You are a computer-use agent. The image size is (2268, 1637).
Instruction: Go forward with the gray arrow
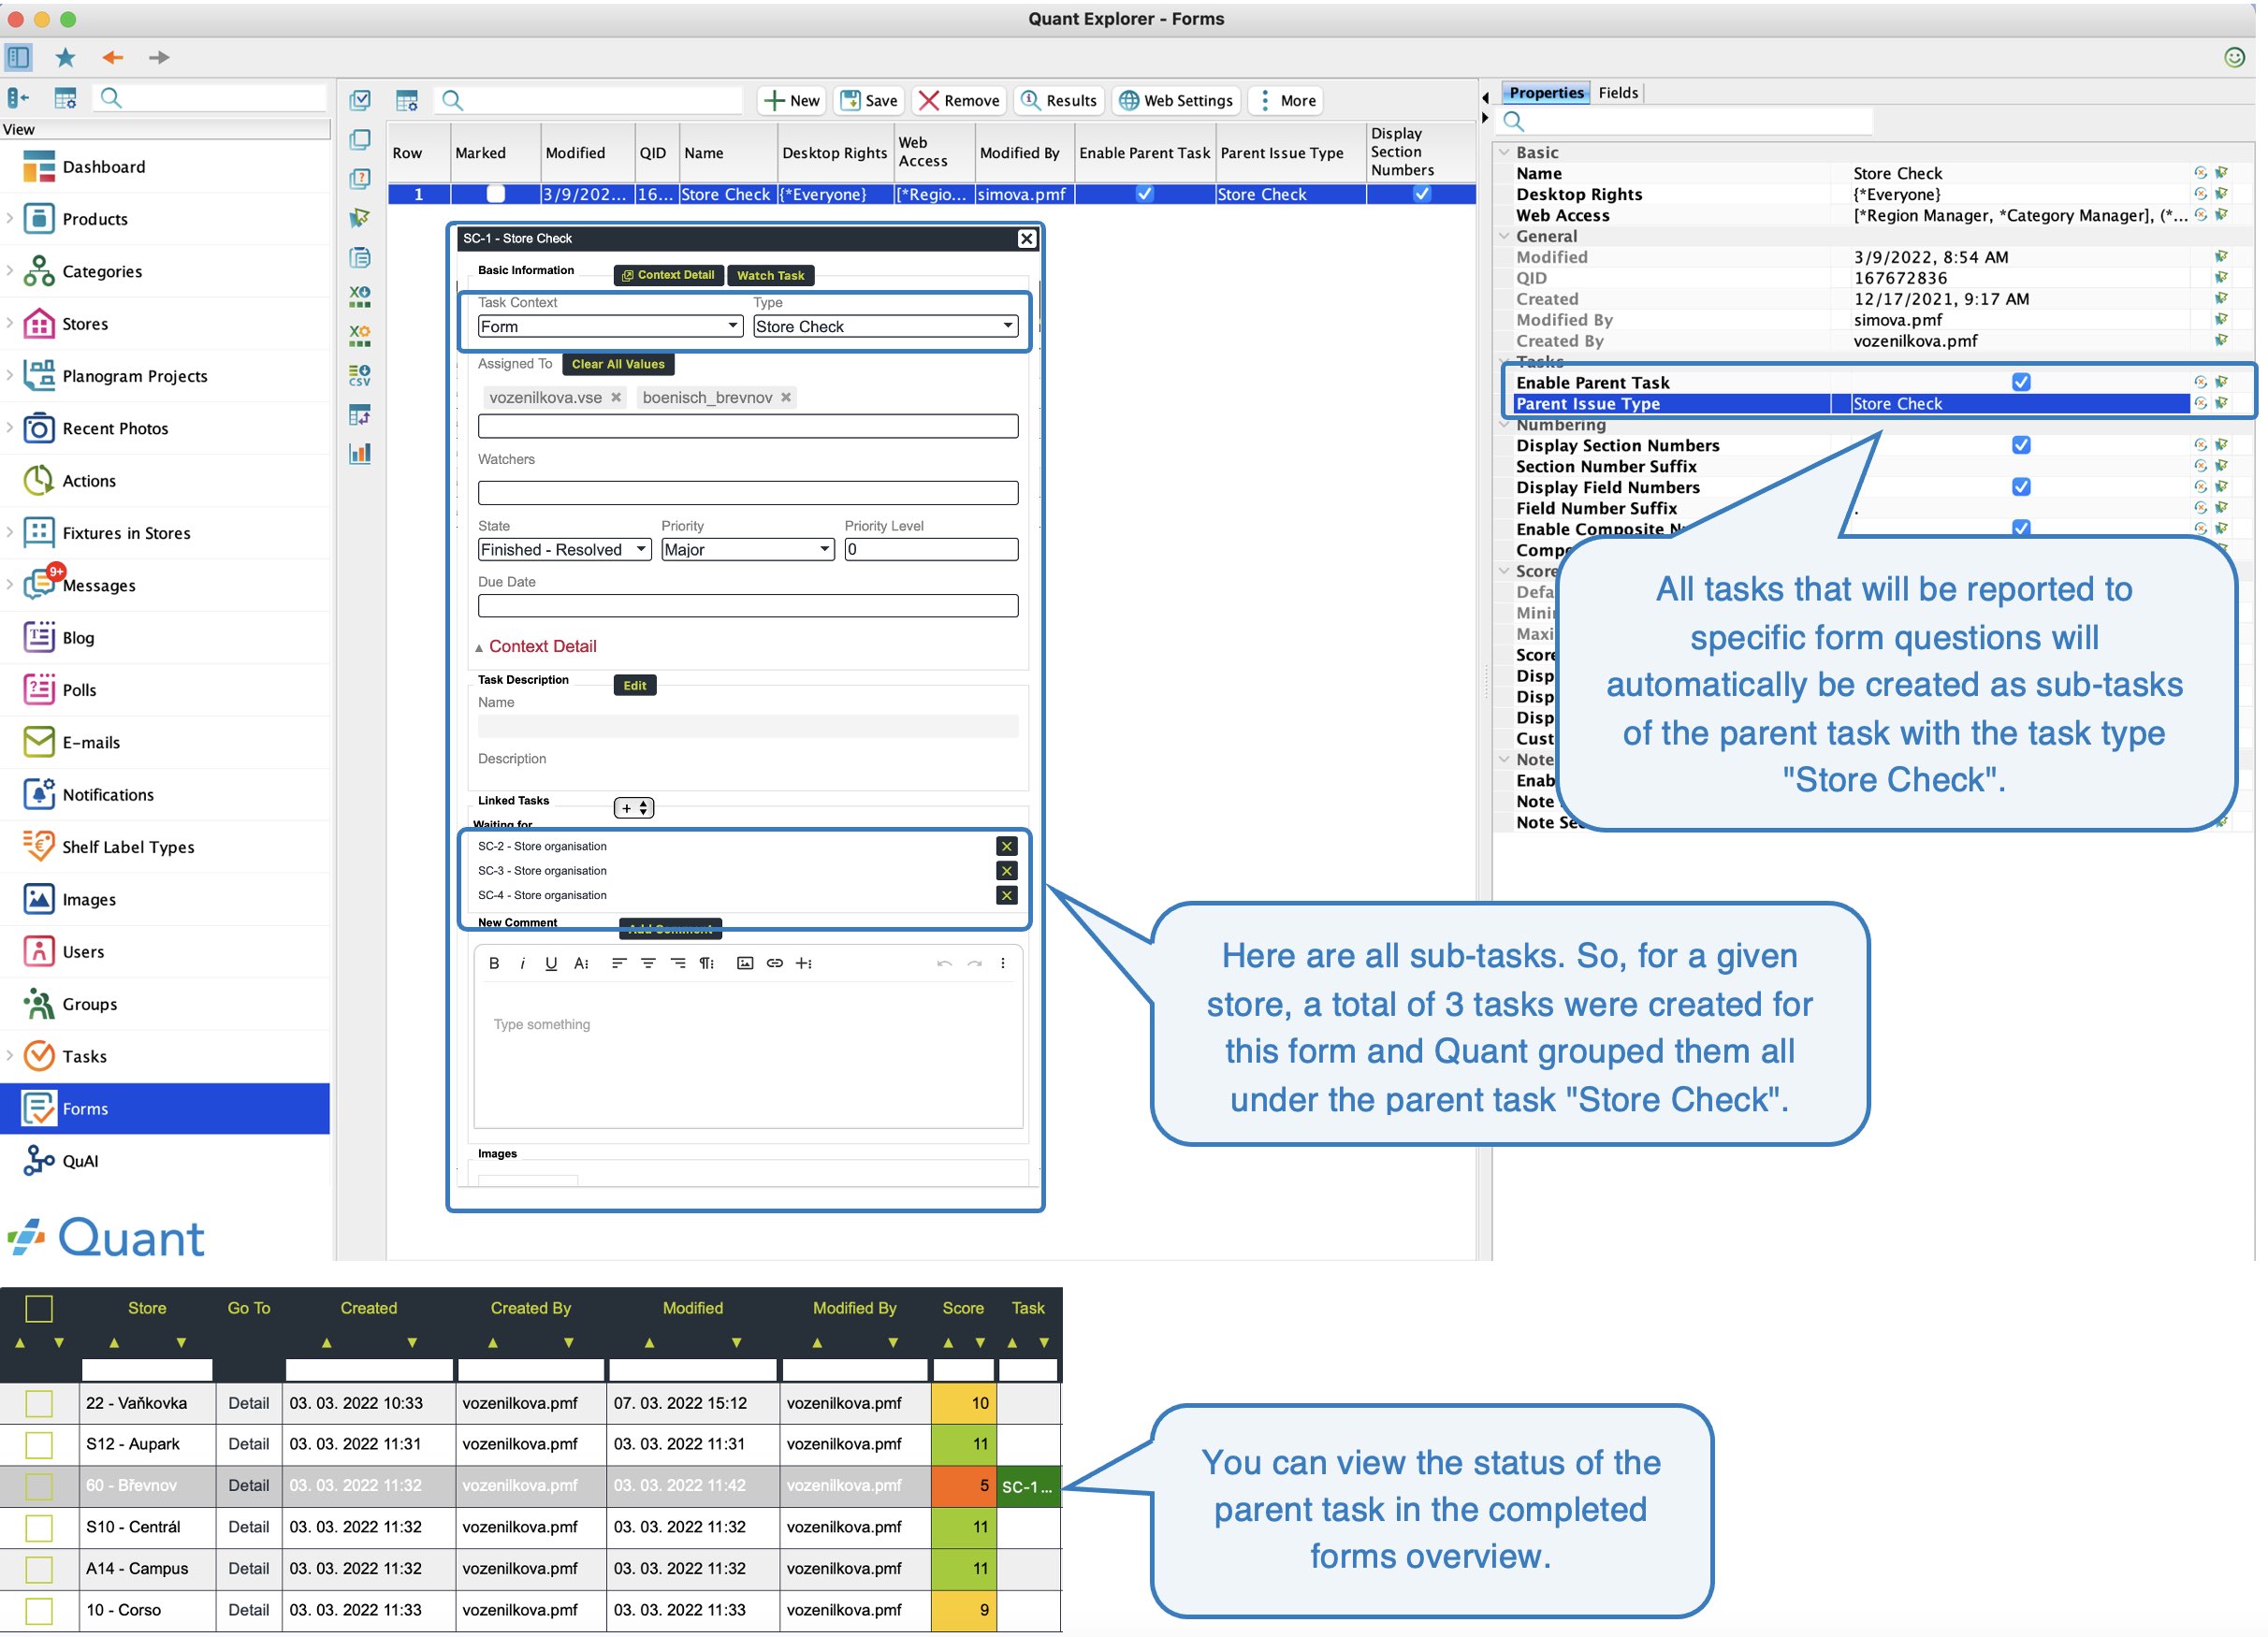pos(159,57)
